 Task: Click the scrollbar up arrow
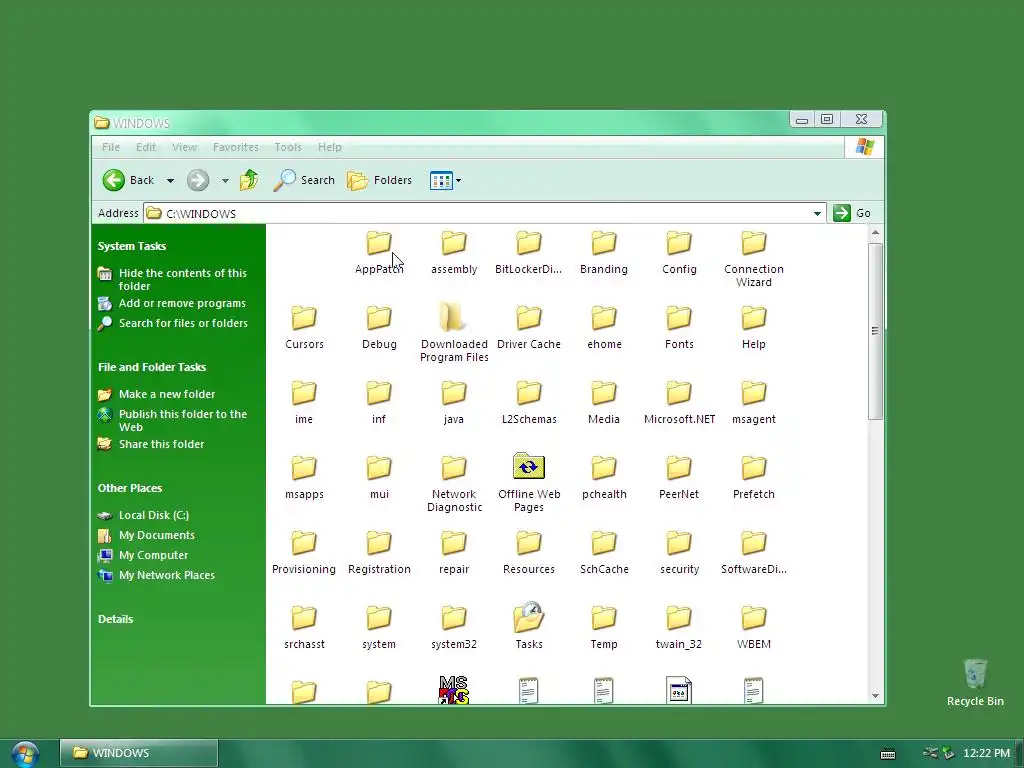tap(875, 232)
